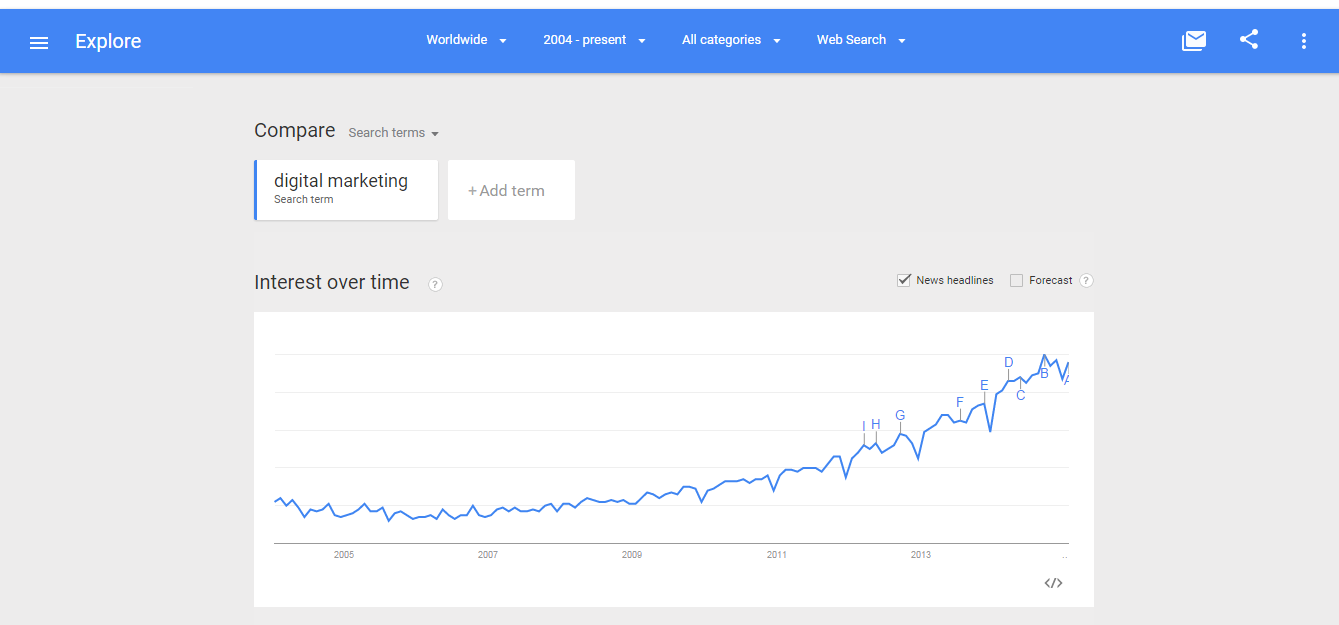This screenshot has height=625, width=1339.
Task: Enable the Forecast checkbox
Action: [x=1016, y=281]
